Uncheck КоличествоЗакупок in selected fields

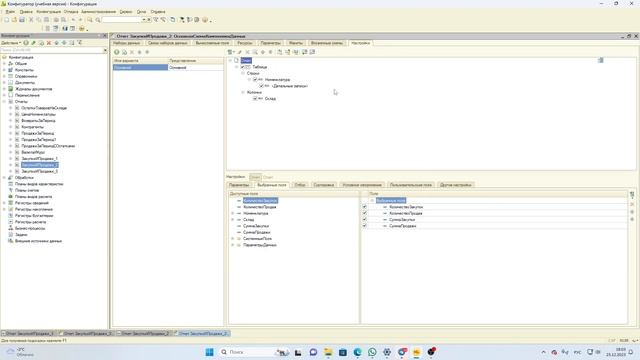point(364,207)
